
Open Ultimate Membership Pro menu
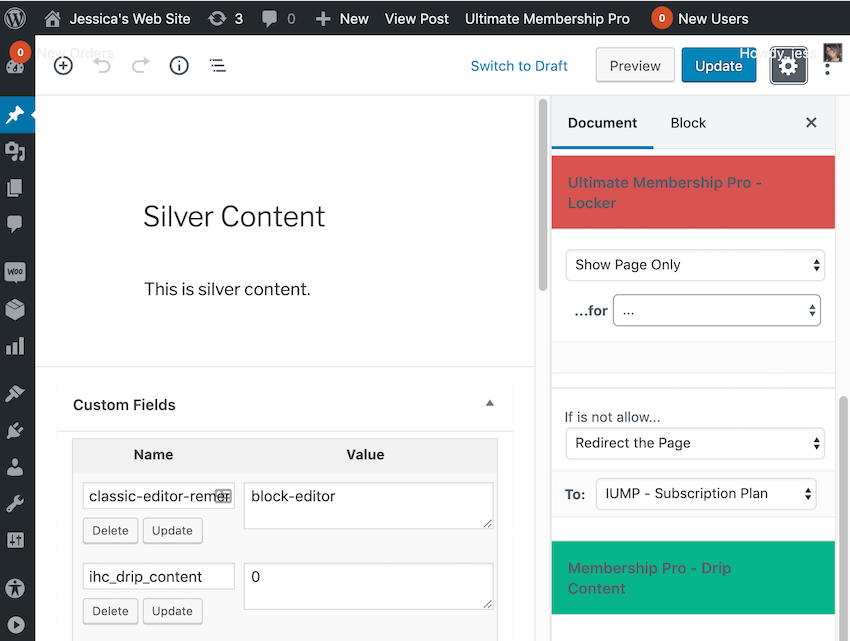[547, 18]
